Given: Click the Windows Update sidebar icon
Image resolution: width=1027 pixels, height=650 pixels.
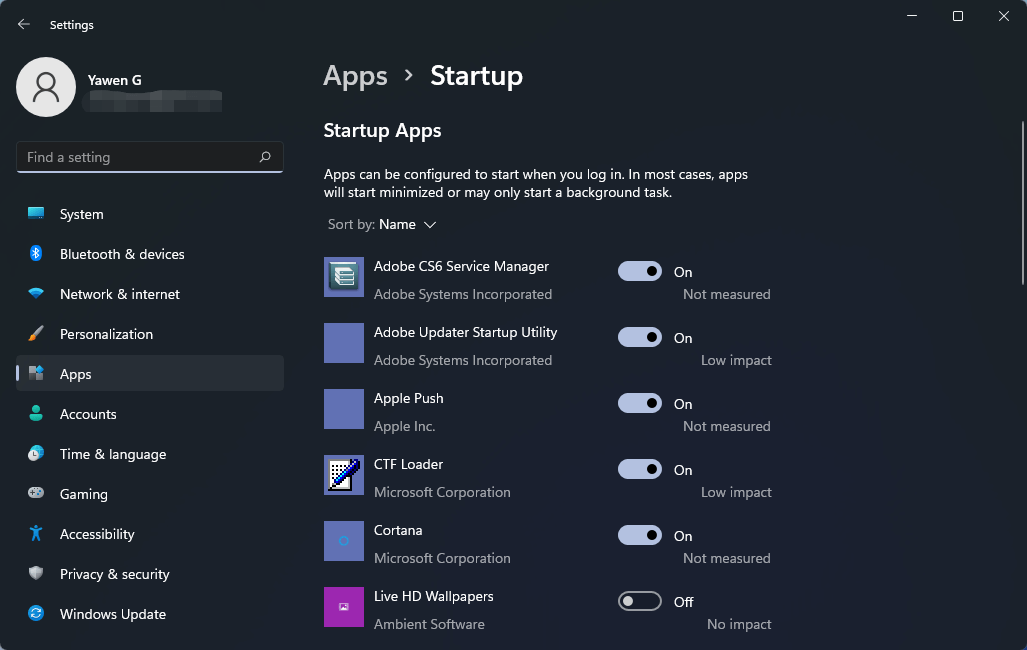Looking at the screenshot, I should 36,614.
